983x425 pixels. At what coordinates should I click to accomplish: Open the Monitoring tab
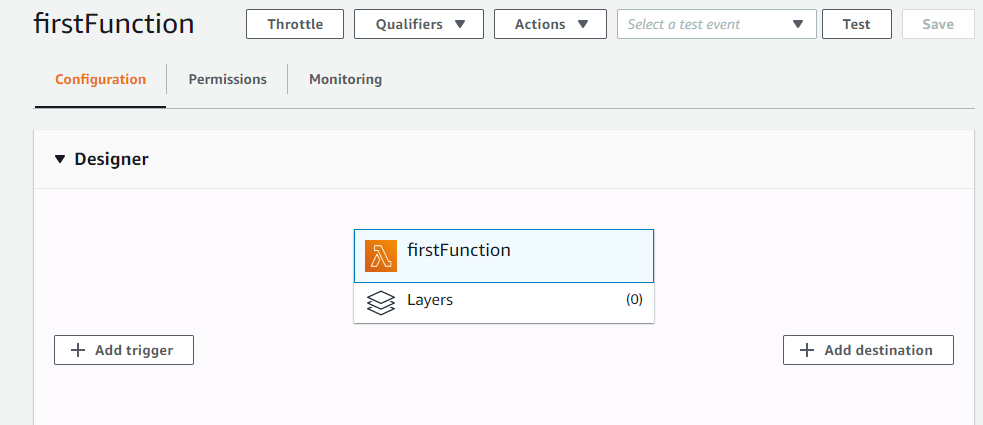tap(345, 79)
